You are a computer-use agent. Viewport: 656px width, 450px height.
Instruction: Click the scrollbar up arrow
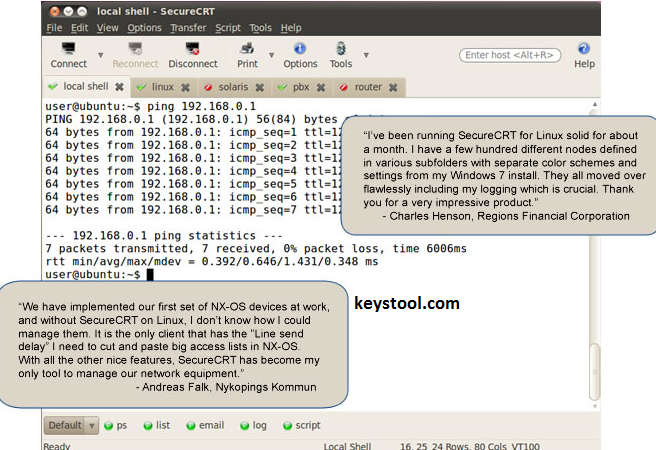point(594,104)
